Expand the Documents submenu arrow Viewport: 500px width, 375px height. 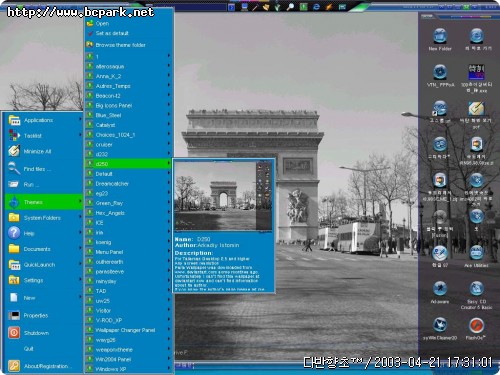tap(80, 248)
